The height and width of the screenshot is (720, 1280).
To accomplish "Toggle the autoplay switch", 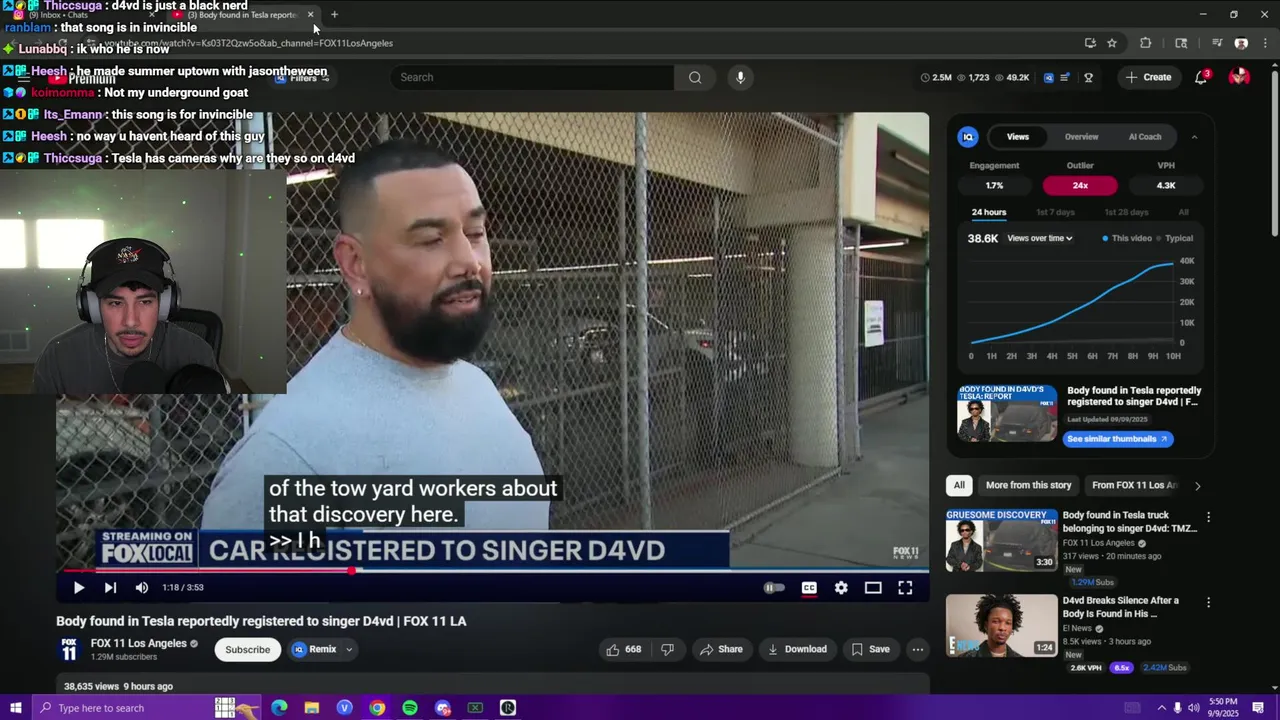I will 774,588.
